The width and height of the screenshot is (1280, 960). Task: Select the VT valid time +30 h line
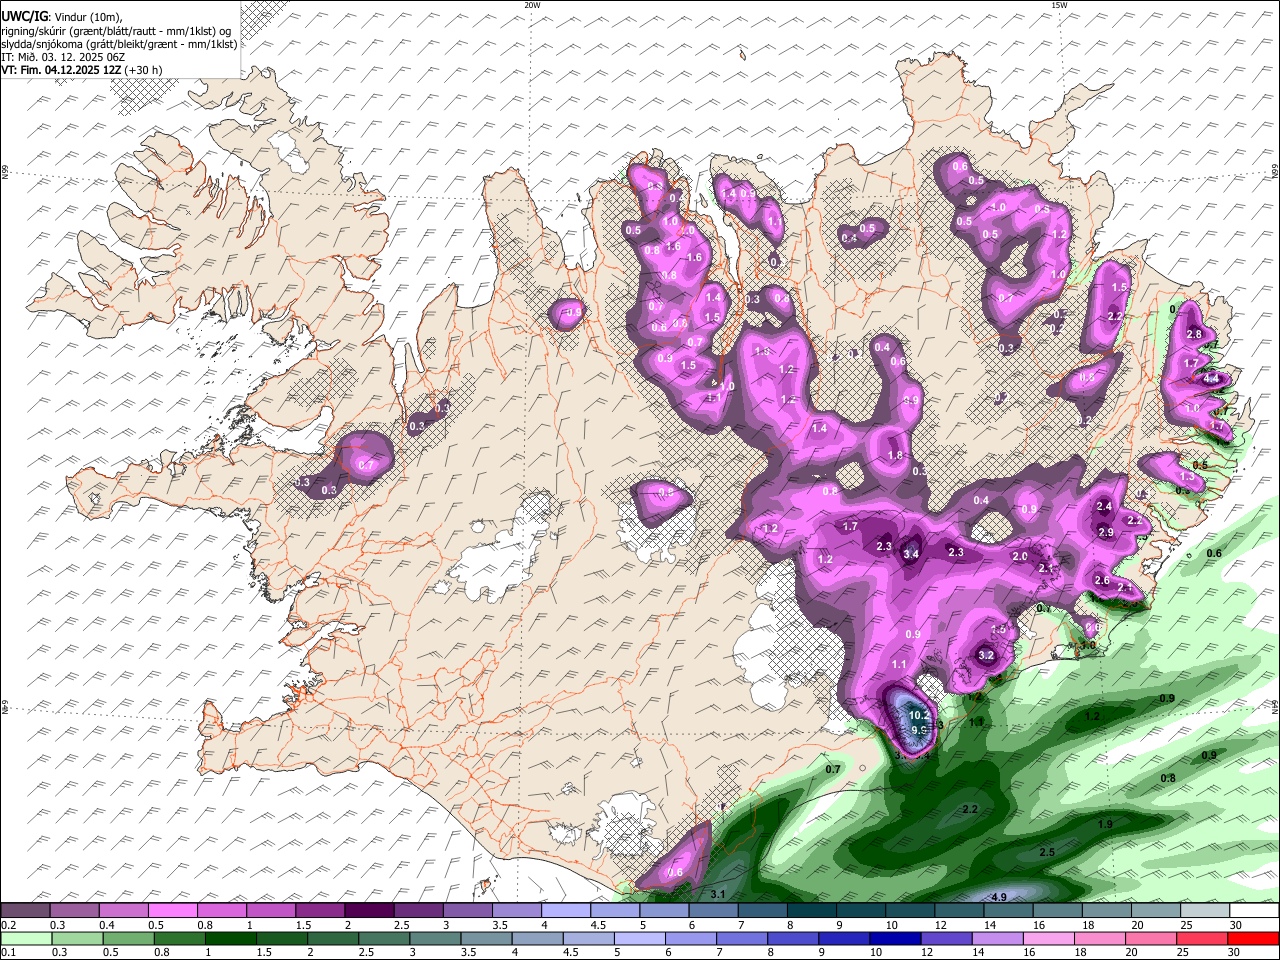(x=82, y=70)
